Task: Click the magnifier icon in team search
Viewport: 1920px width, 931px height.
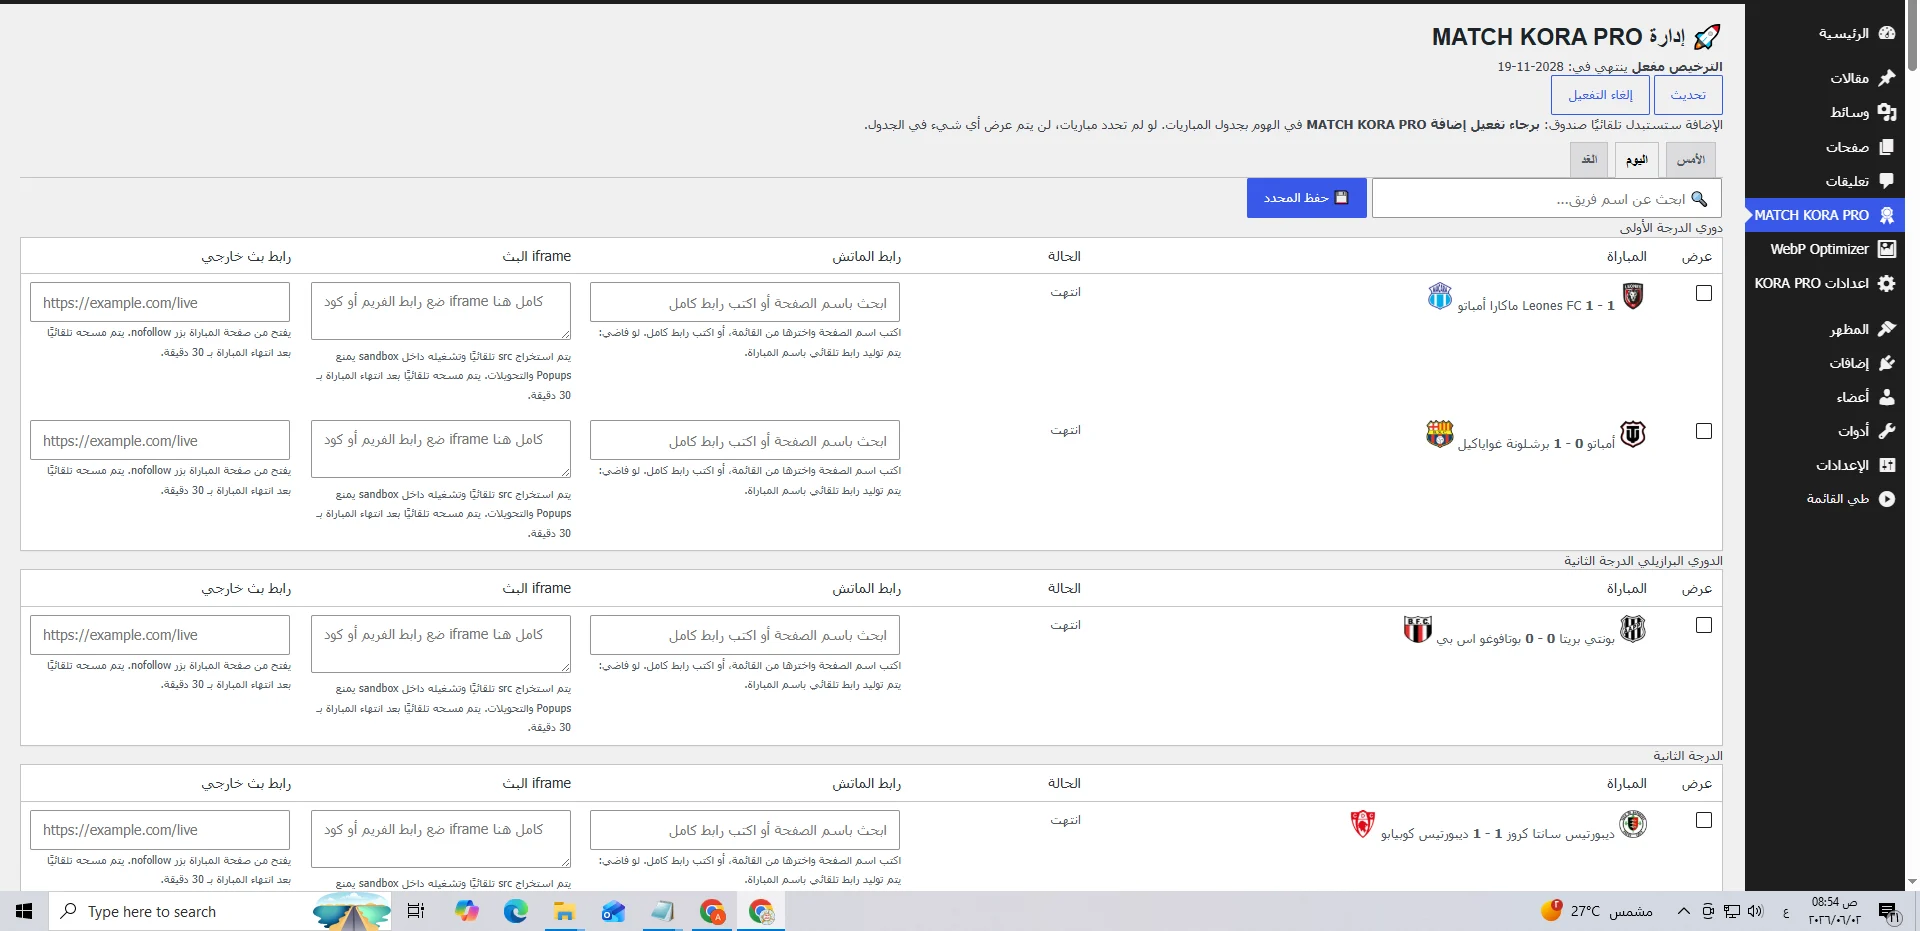Action: click(x=1699, y=198)
